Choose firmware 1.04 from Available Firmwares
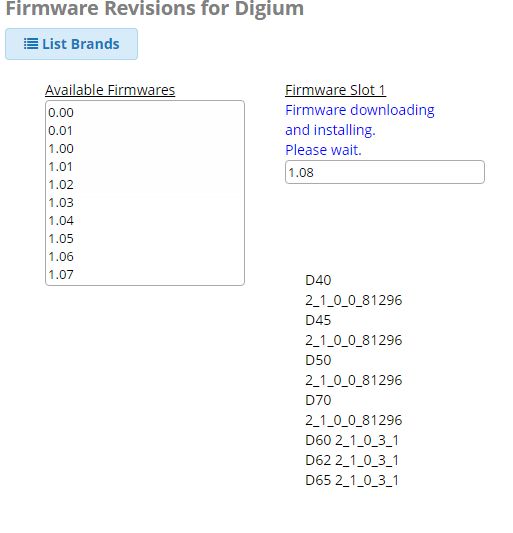This screenshot has width=513, height=533. (145, 221)
